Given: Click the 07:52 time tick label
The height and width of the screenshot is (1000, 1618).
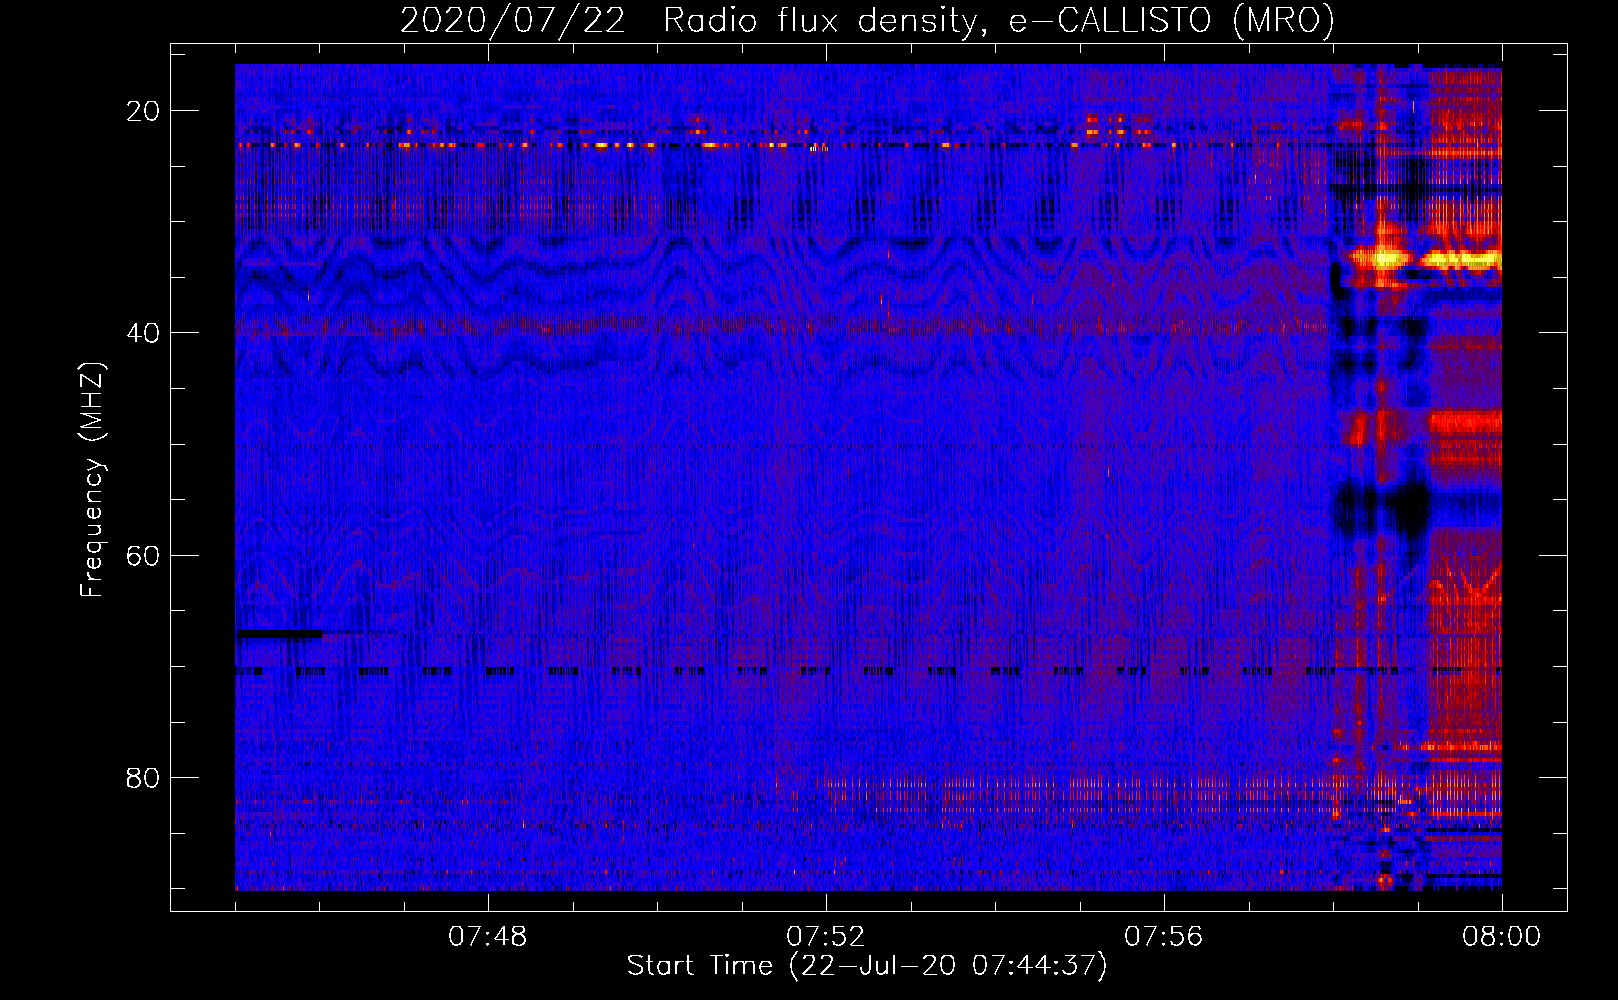Looking at the screenshot, I should [826, 937].
